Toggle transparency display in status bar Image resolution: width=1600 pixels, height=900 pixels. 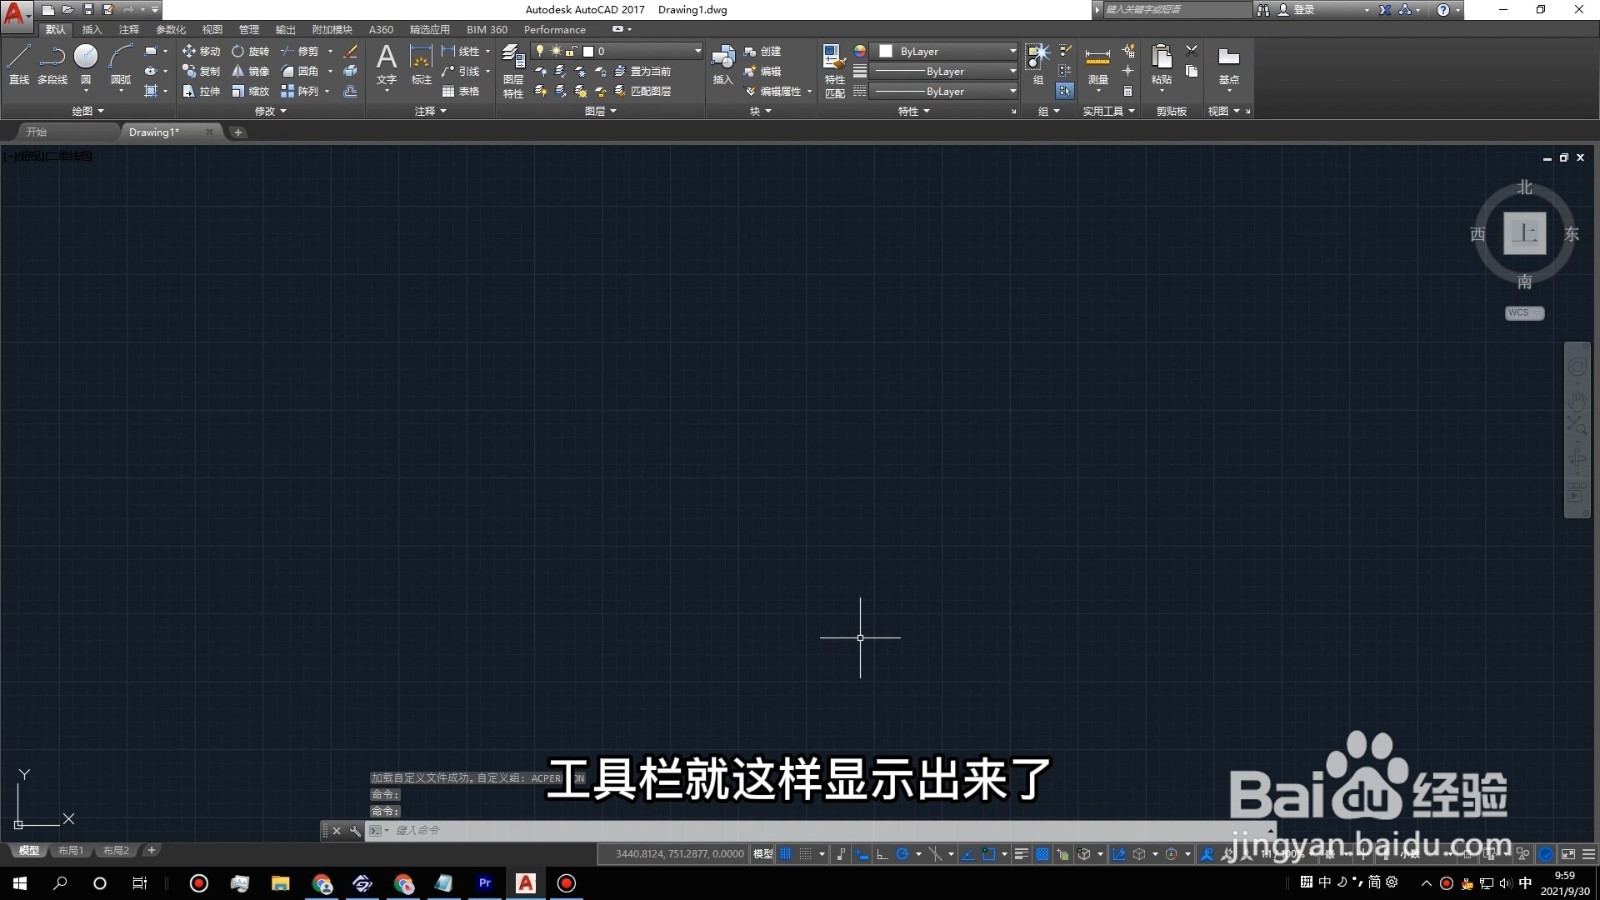(x=1042, y=854)
